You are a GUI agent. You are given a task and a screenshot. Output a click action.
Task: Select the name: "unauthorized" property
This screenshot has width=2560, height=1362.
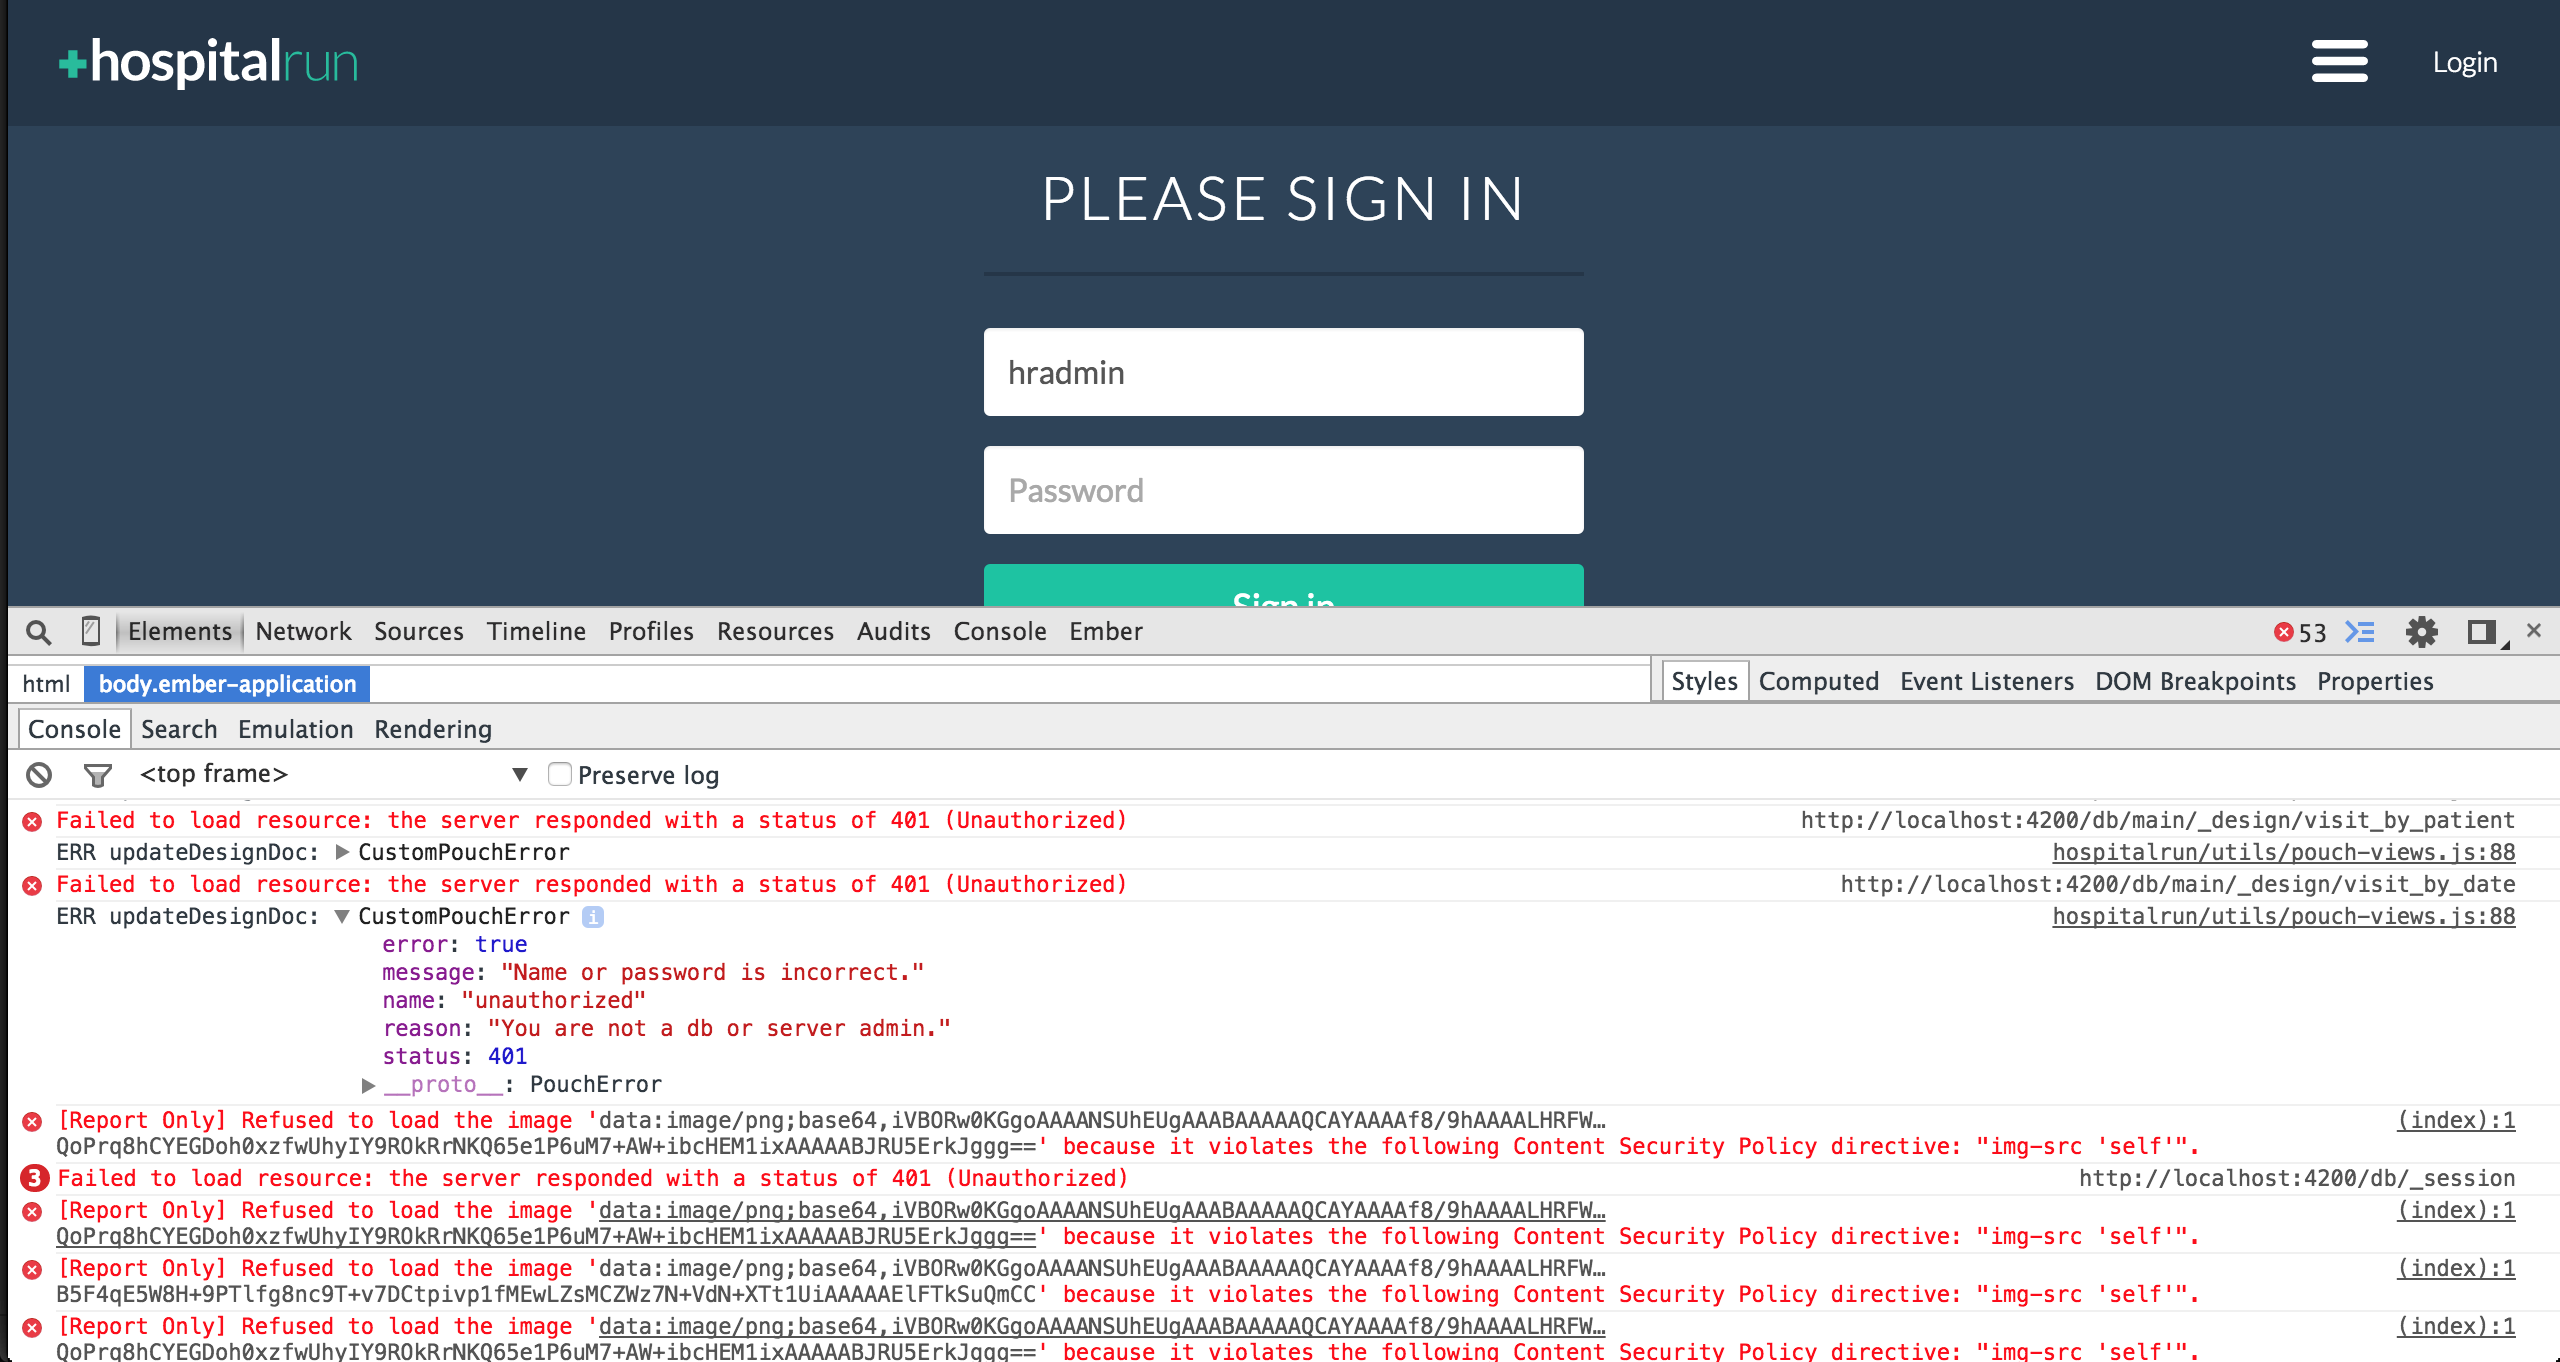coord(514,1000)
